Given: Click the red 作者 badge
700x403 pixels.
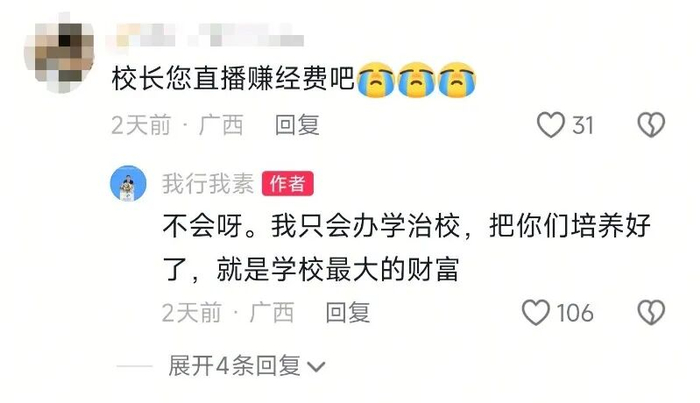Looking at the screenshot, I should click(x=288, y=183).
